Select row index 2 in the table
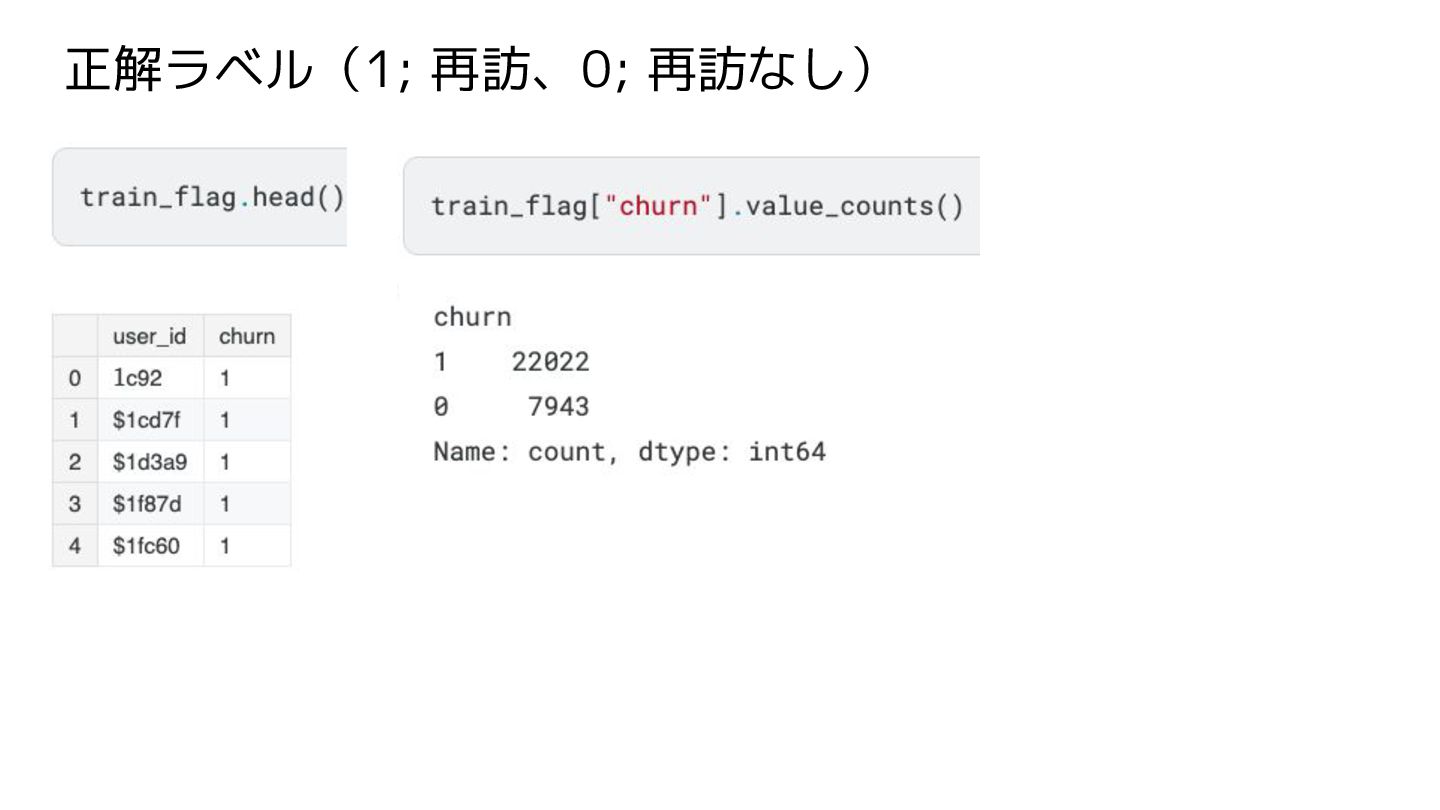The height and width of the screenshot is (810, 1440). 74,463
